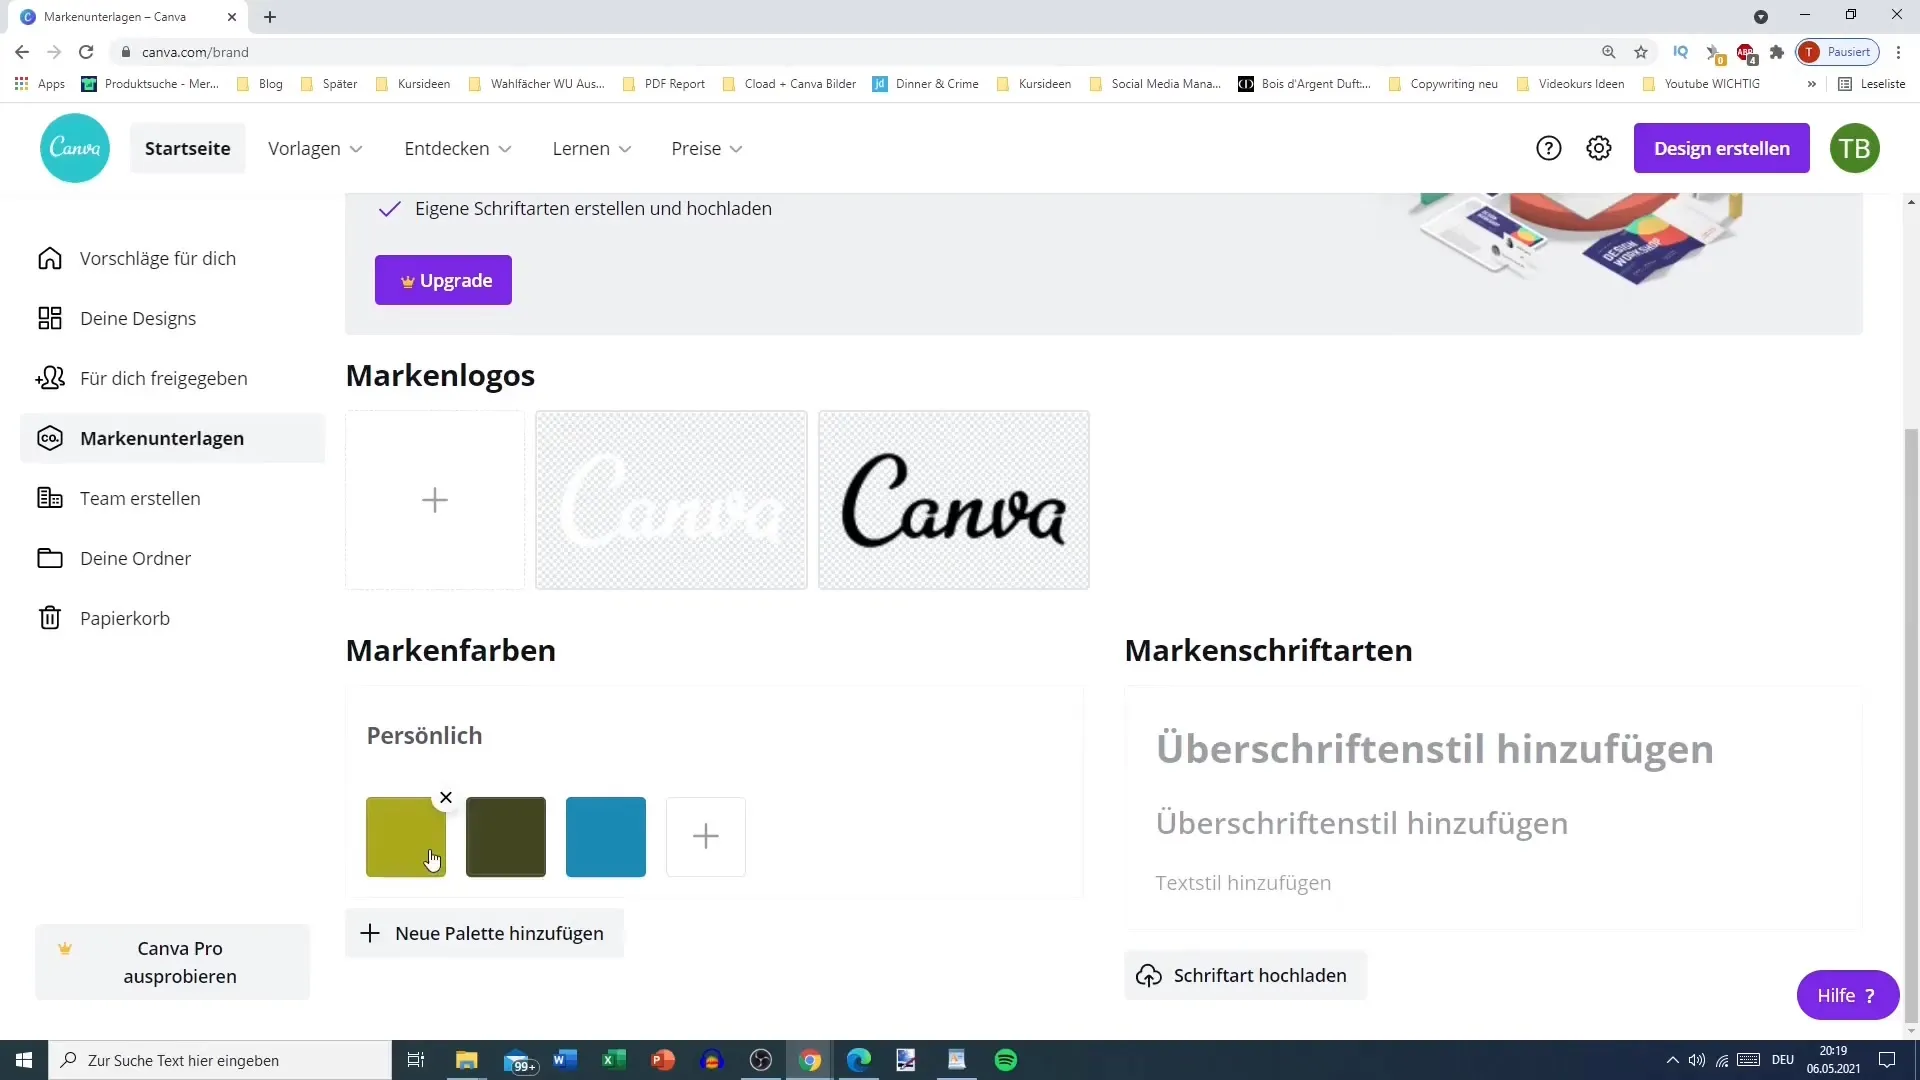The width and height of the screenshot is (1920, 1080).
Task: Remove the olive yellow color with X
Action: pyautogui.click(x=446, y=797)
